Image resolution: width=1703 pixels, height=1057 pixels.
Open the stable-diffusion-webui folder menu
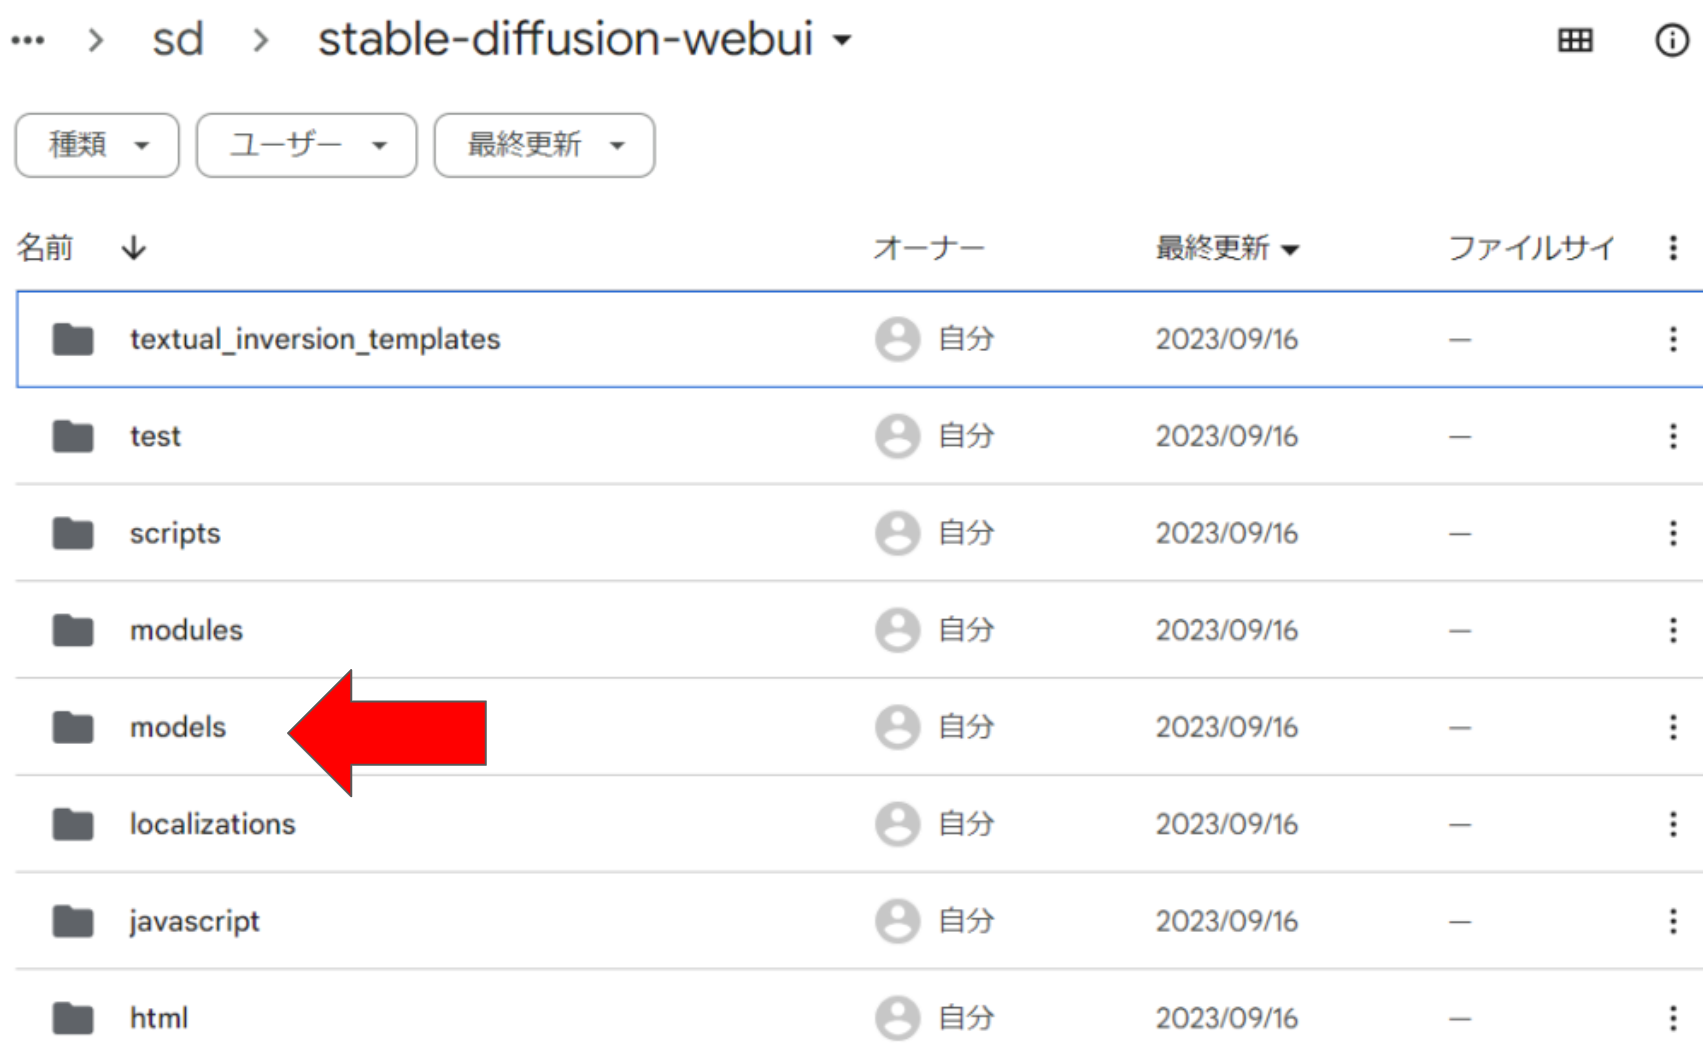click(843, 40)
